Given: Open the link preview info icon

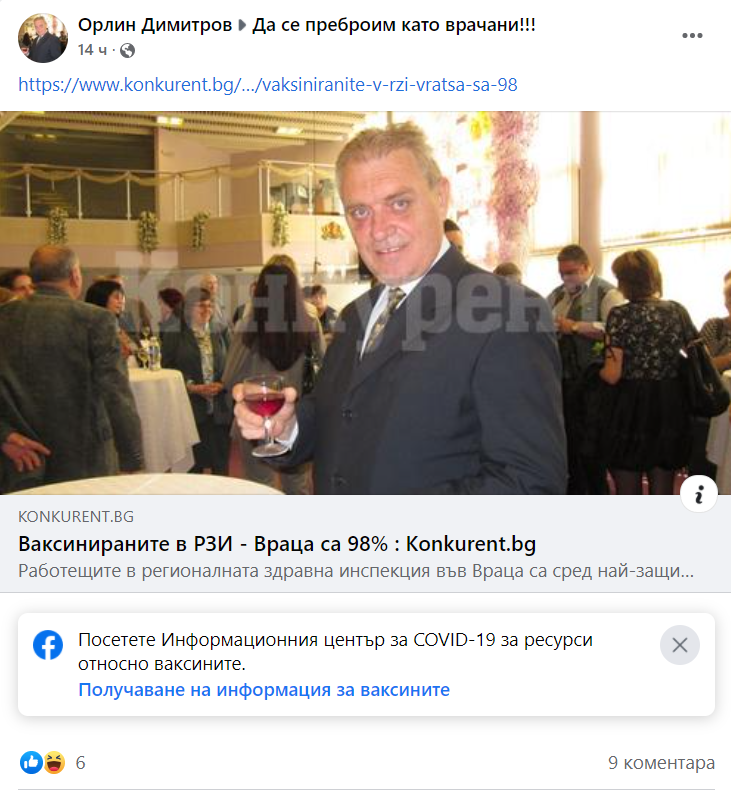Looking at the screenshot, I should click(699, 494).
